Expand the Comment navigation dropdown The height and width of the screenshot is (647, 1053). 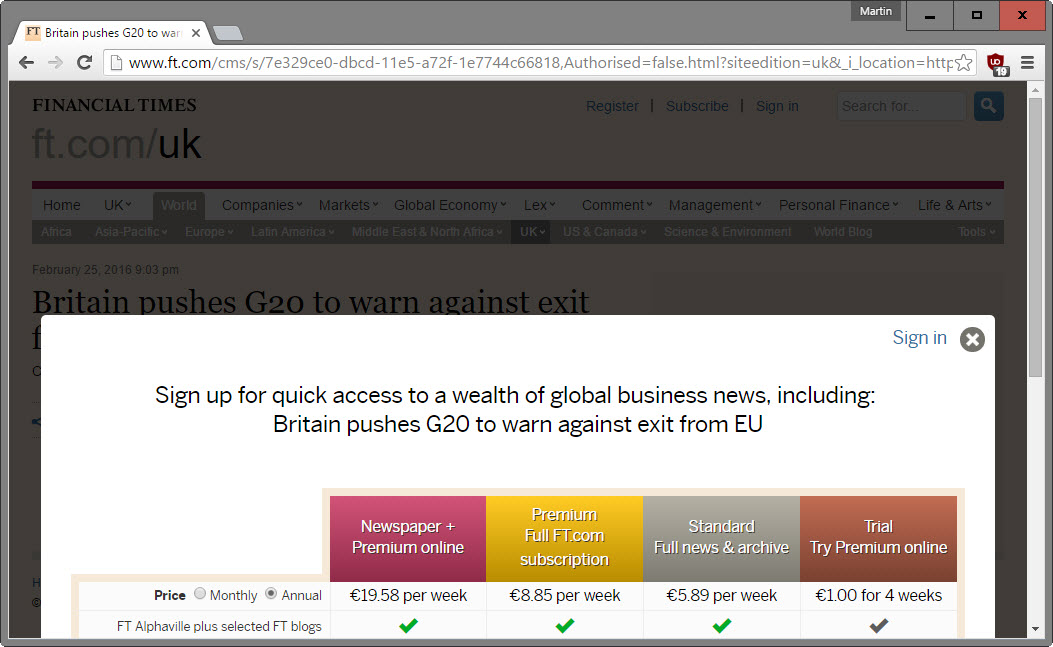[x=617, y=205]
